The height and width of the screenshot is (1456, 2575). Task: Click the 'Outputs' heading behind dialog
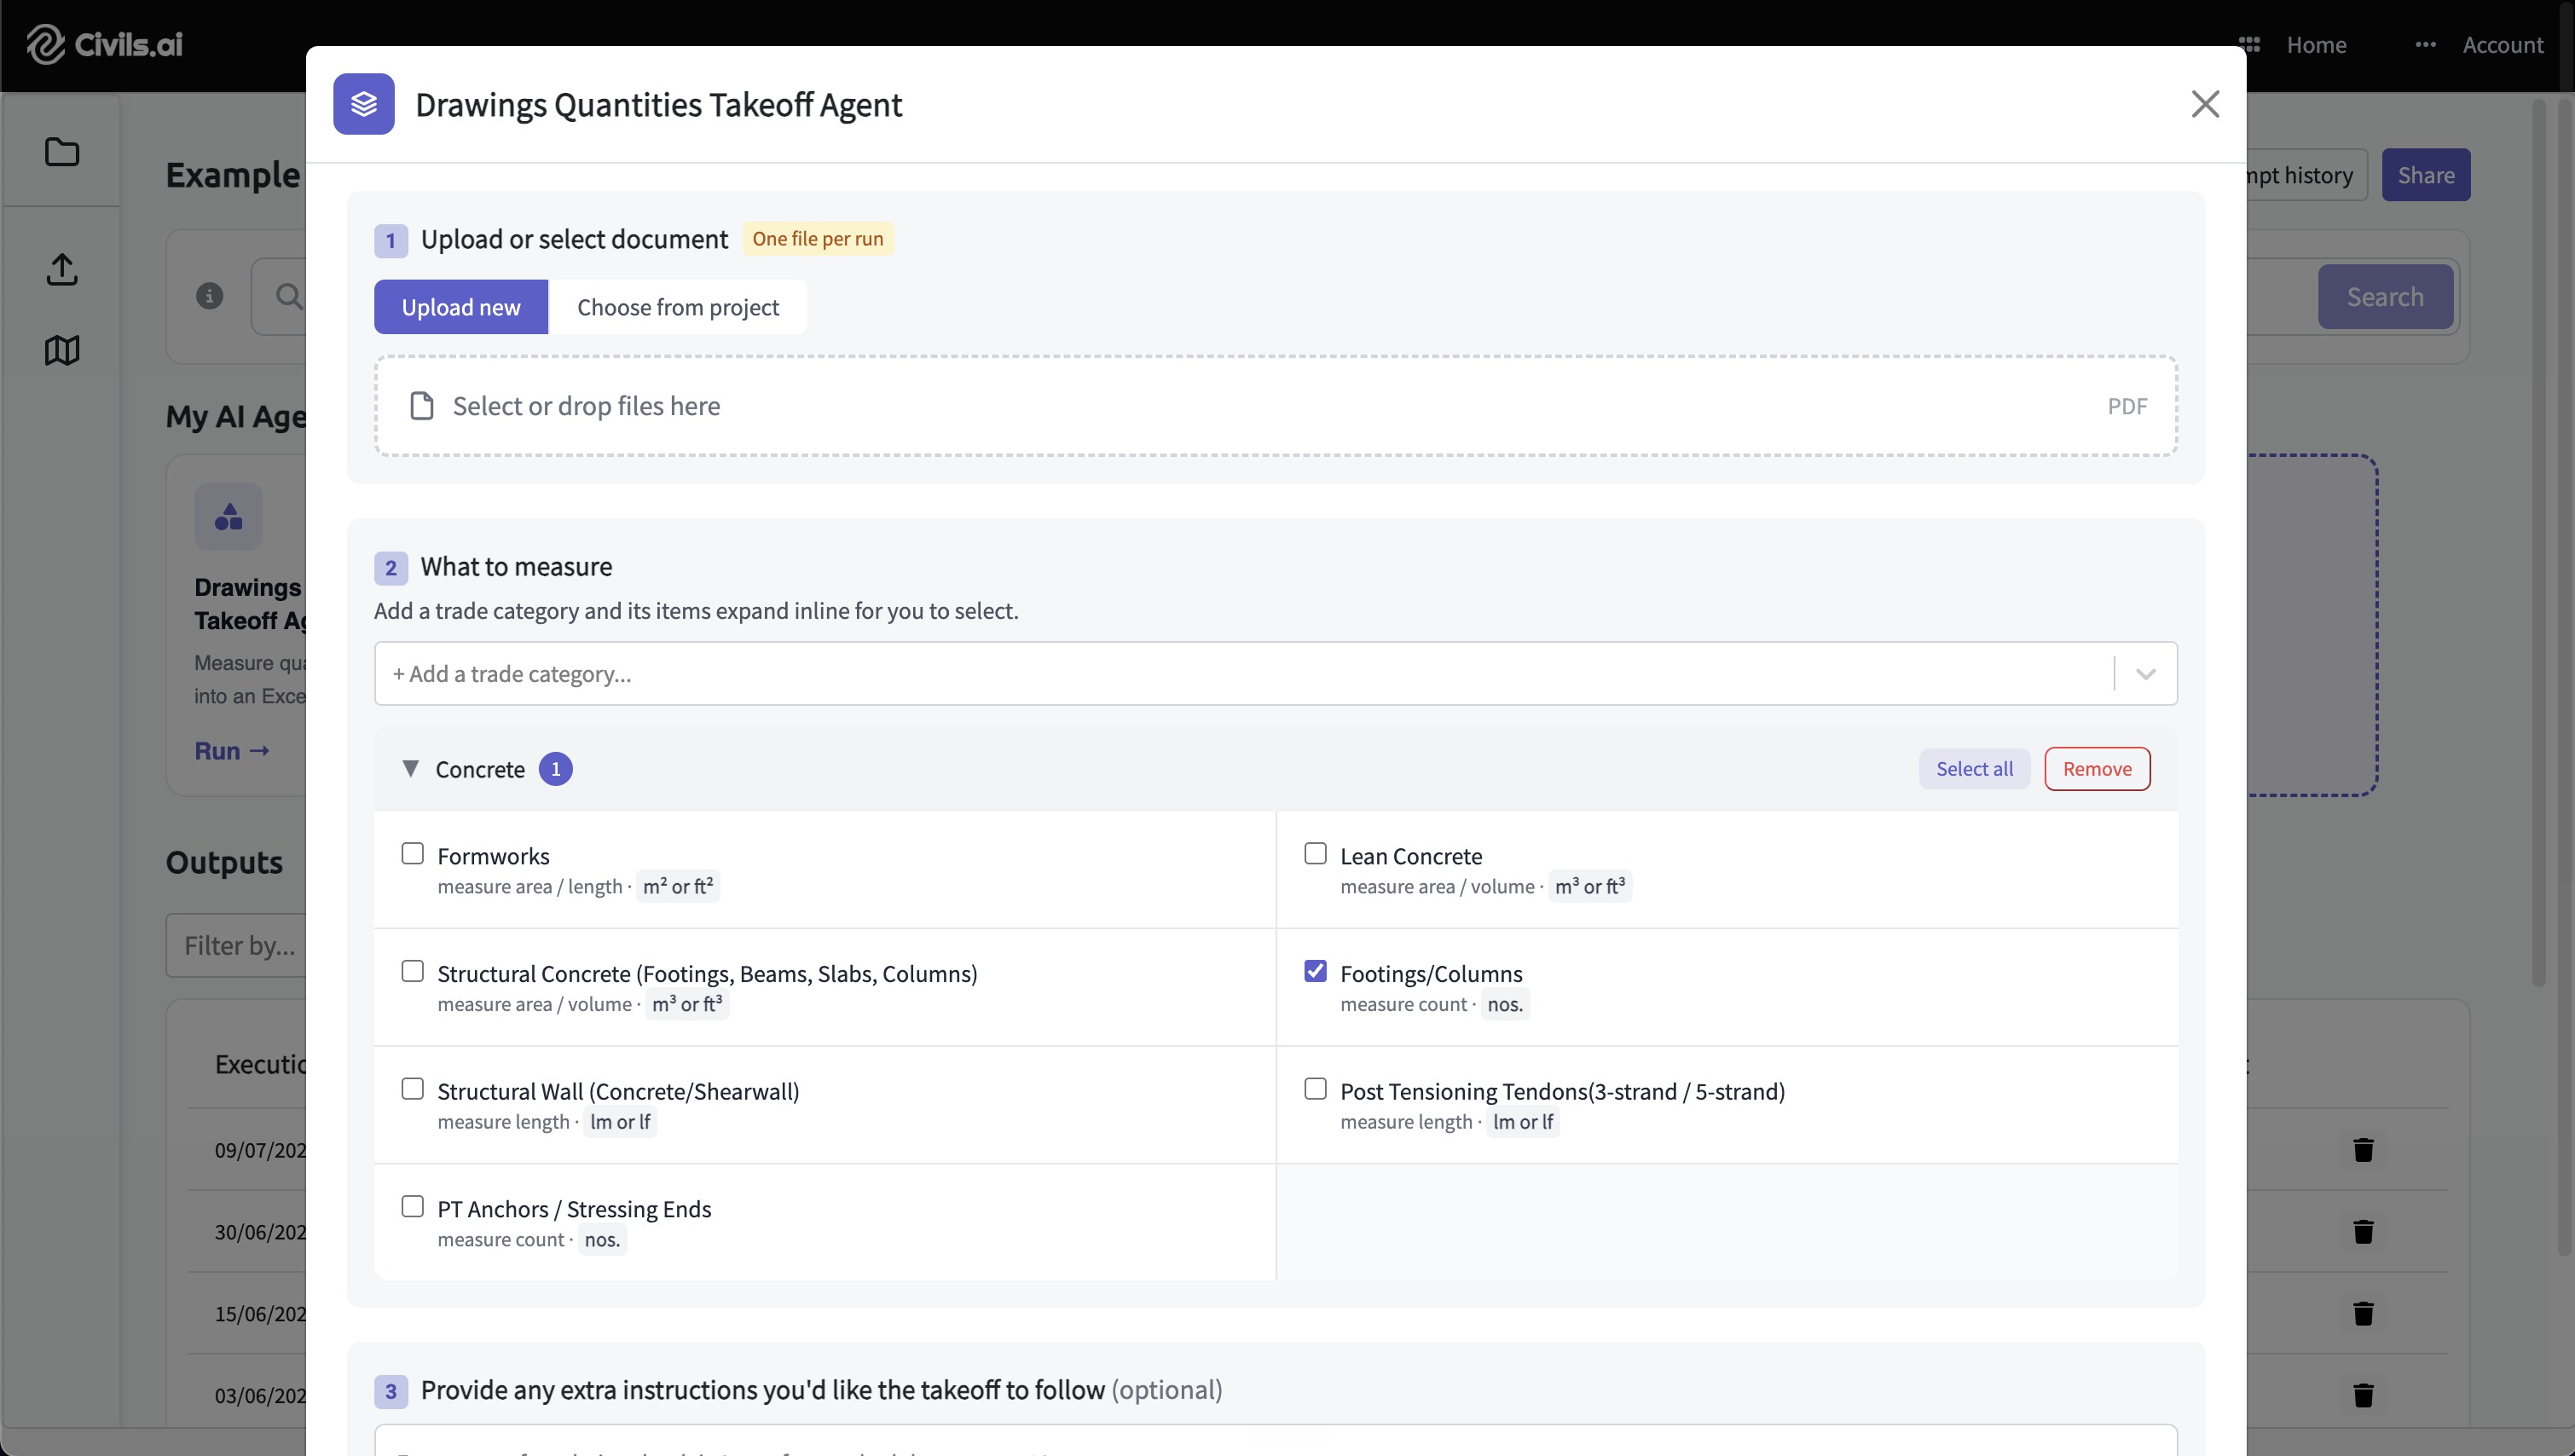coord(224,862)
